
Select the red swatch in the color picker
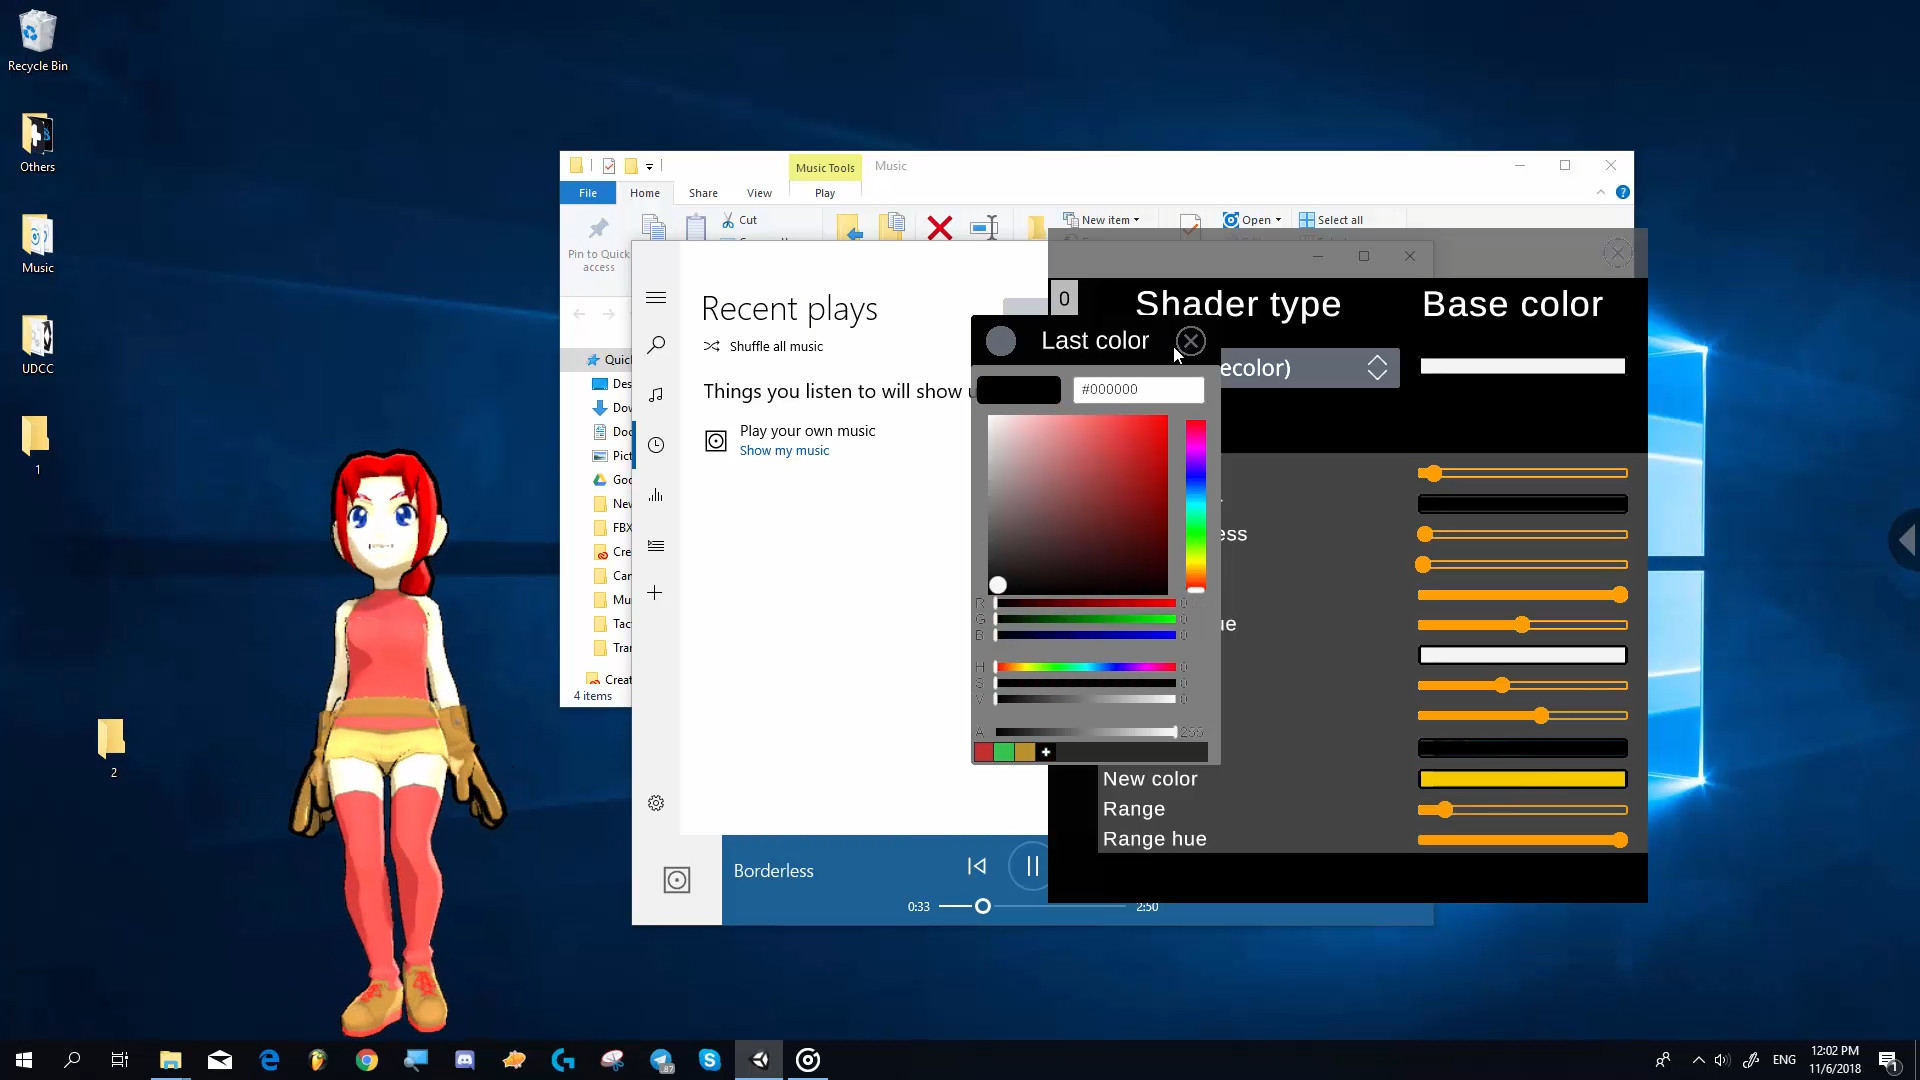pos(986,752)
